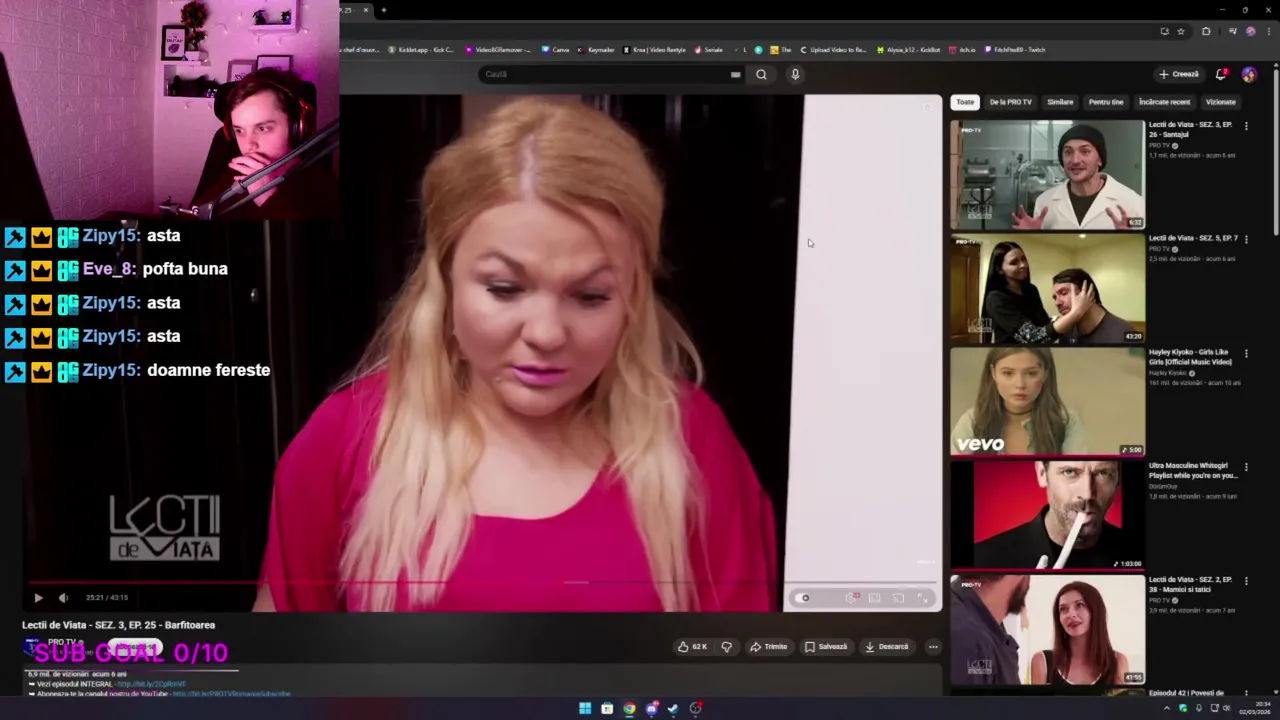Select the Încărcate recent filter chip

[x=1164, y=102]
